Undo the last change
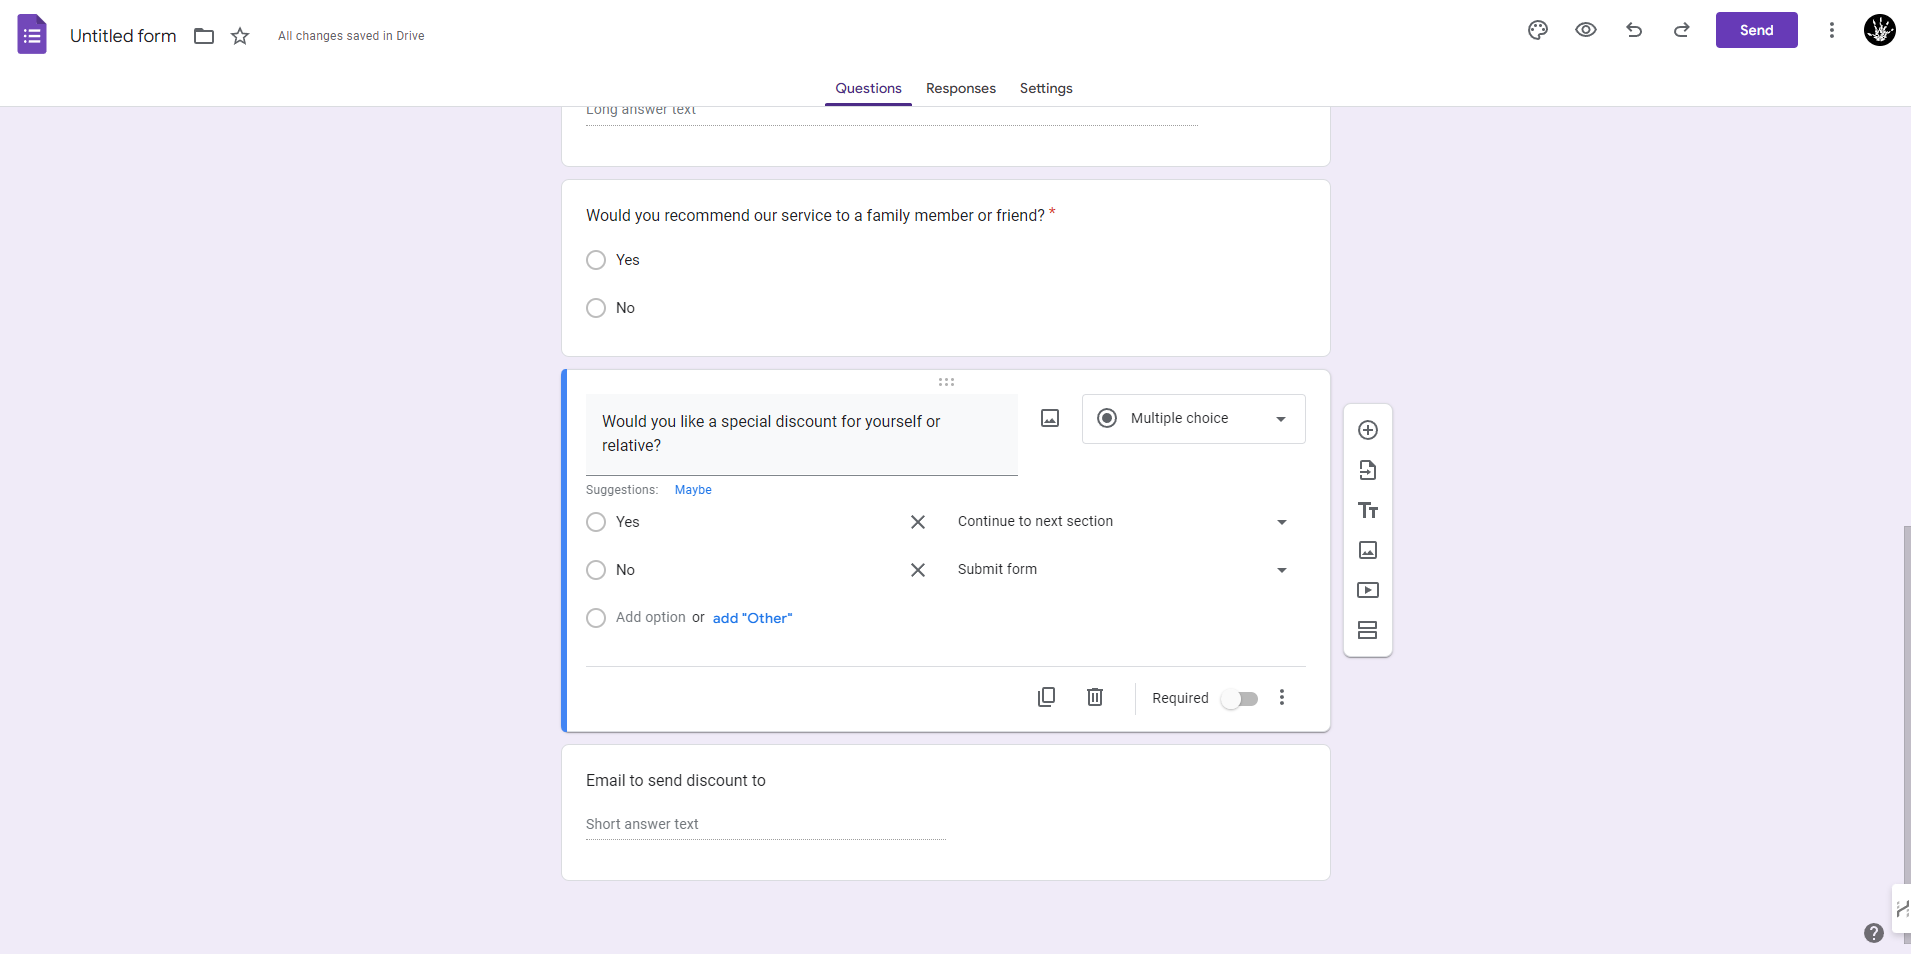The width and height of the screenshot is (1911, 954). (1634, 30)
